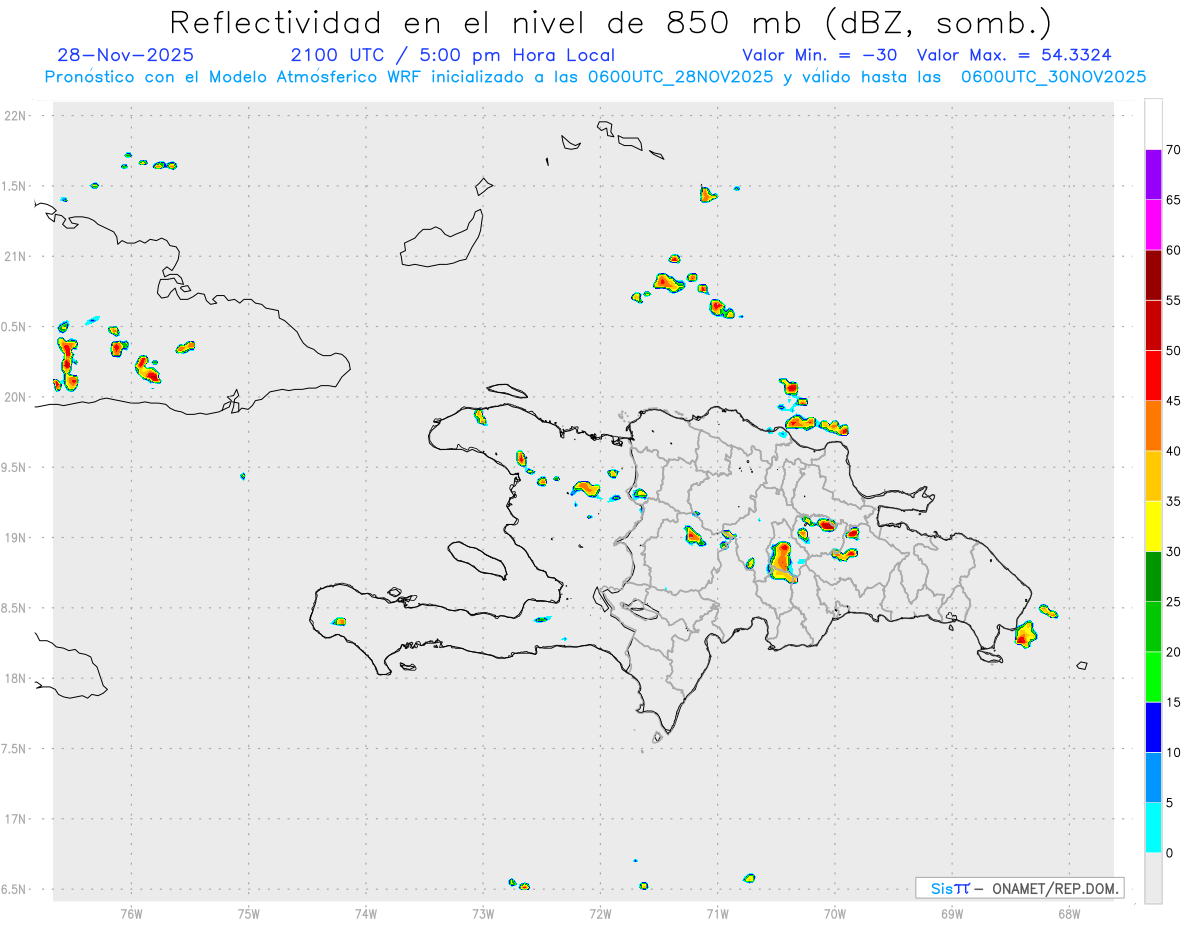Image resolution: width=1200 pixels, height=927 pixels.
Task: Click the colorbar label 55
Action: coord(1174,300)
